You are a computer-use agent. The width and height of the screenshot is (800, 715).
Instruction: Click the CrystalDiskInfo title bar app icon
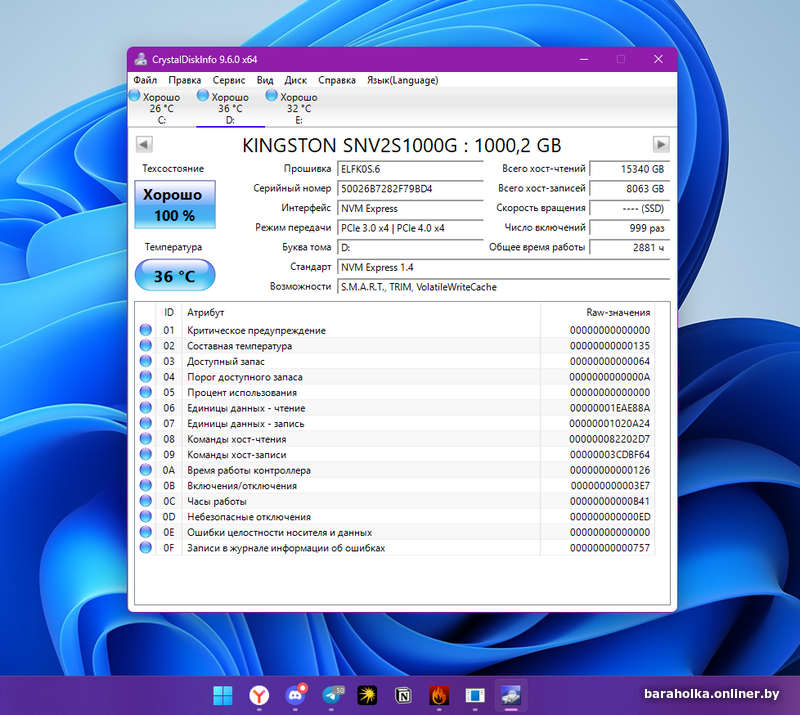[141, 59]
